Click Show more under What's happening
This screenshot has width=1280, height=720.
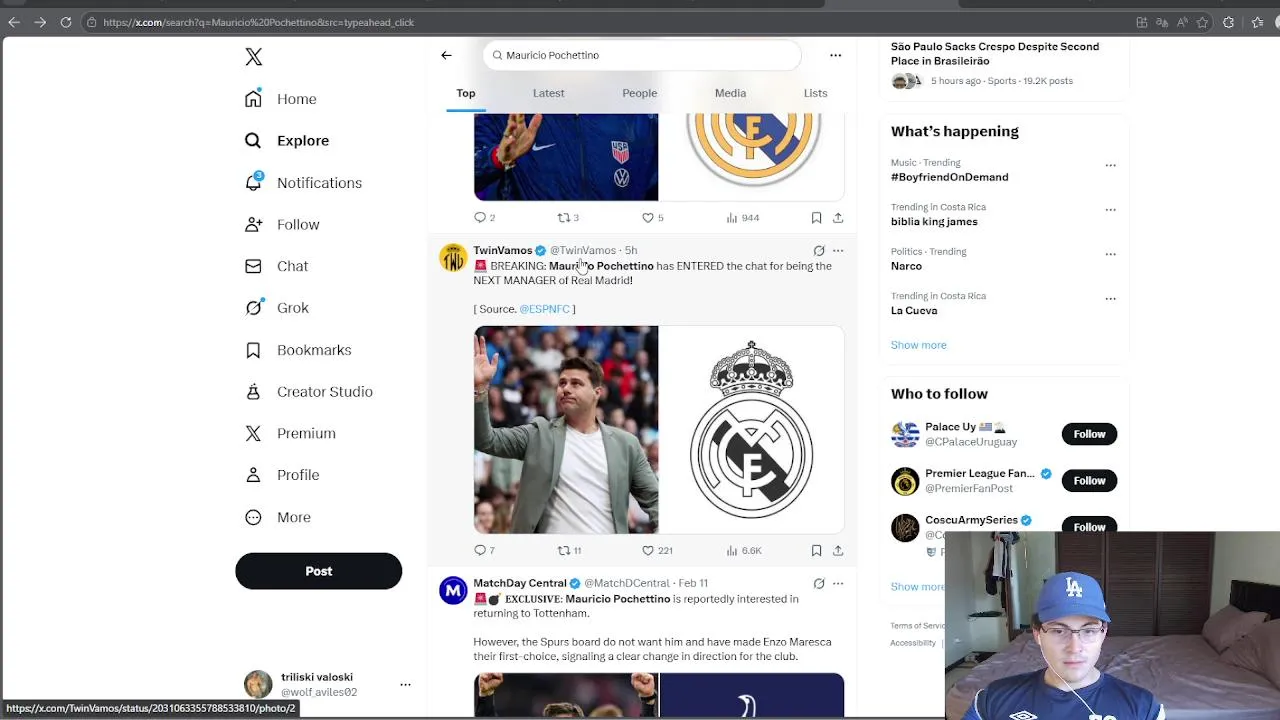(918, 345)
